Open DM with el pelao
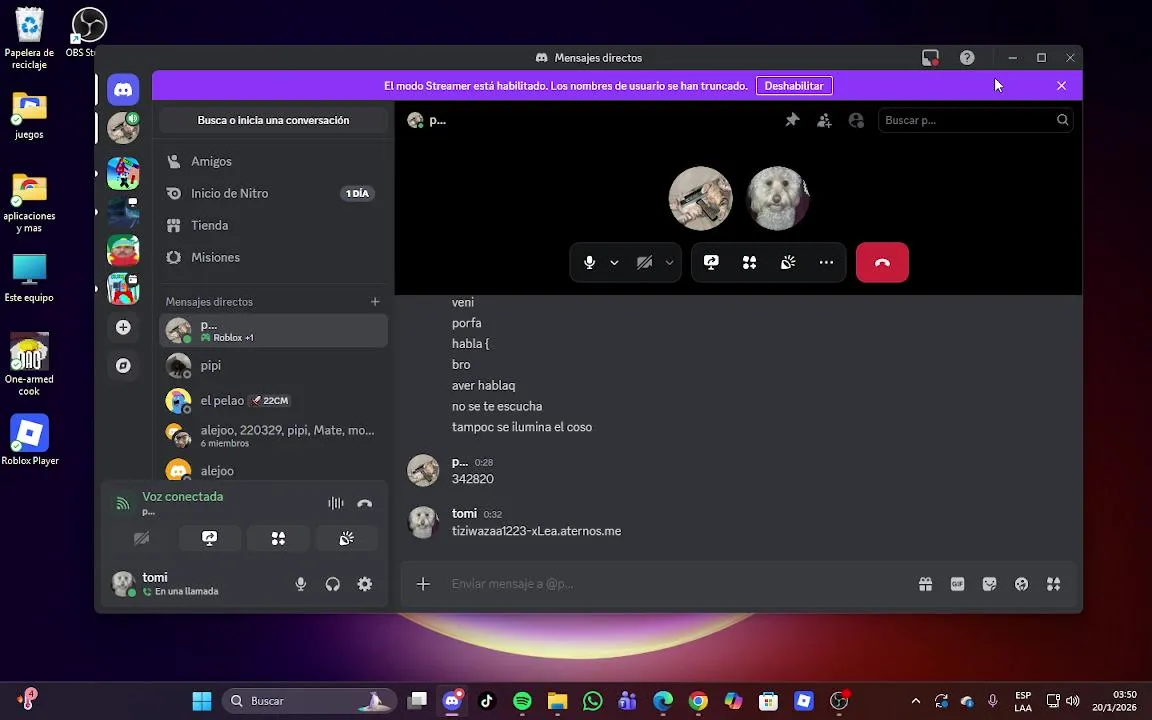This screenshot has width=1152, height=720. tap(273, 400)
